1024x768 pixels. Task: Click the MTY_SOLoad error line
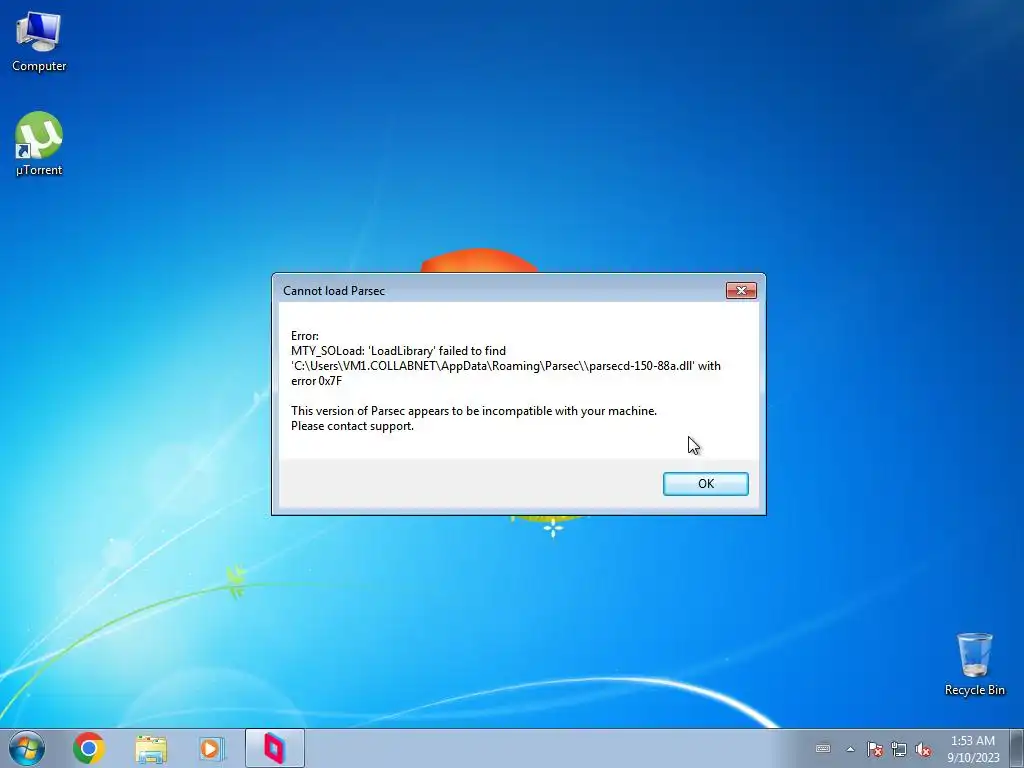[x=398, y=351]
